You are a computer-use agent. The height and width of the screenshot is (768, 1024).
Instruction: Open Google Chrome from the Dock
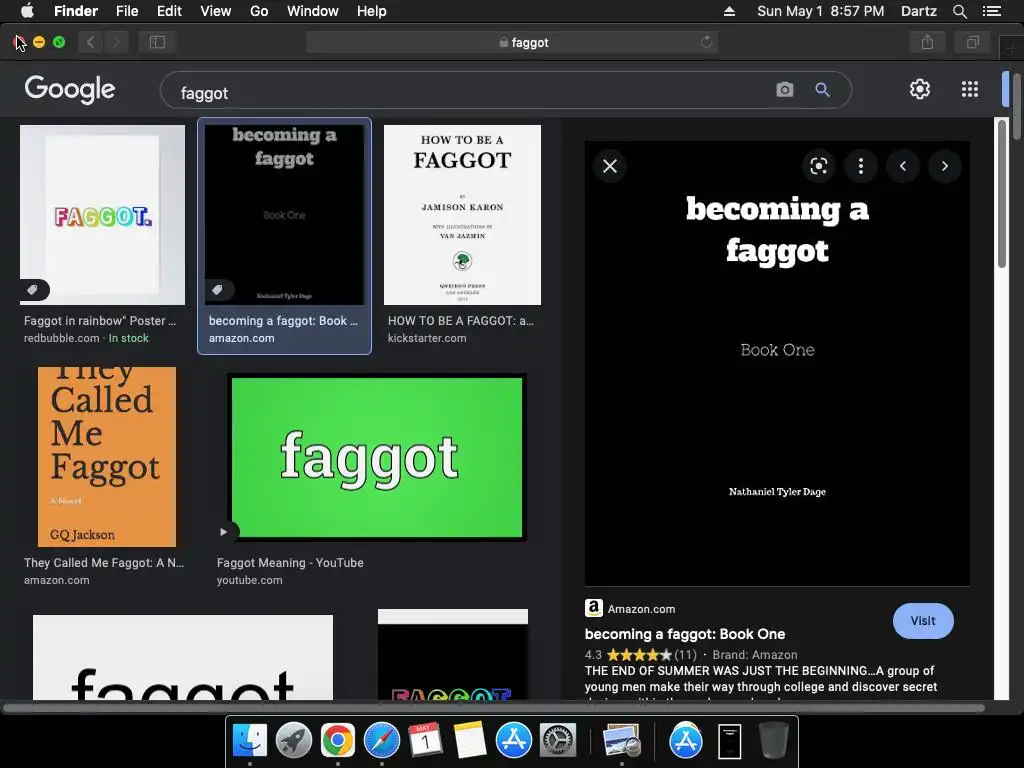[338, 741]
